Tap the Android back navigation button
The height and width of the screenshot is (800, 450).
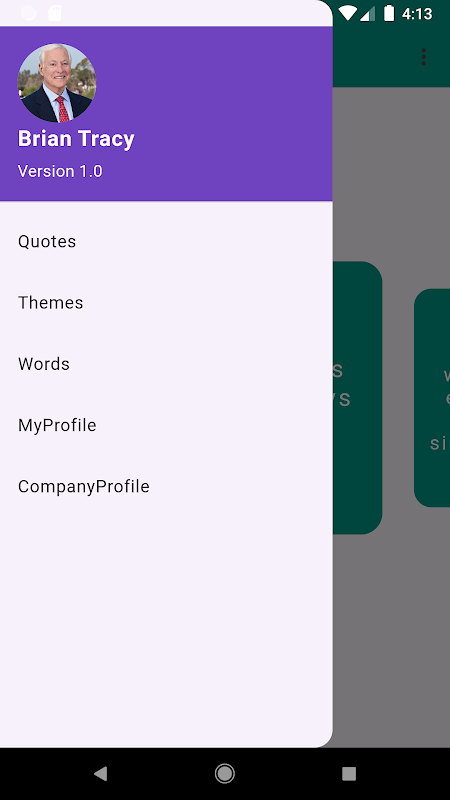click(x=101, y=773)
